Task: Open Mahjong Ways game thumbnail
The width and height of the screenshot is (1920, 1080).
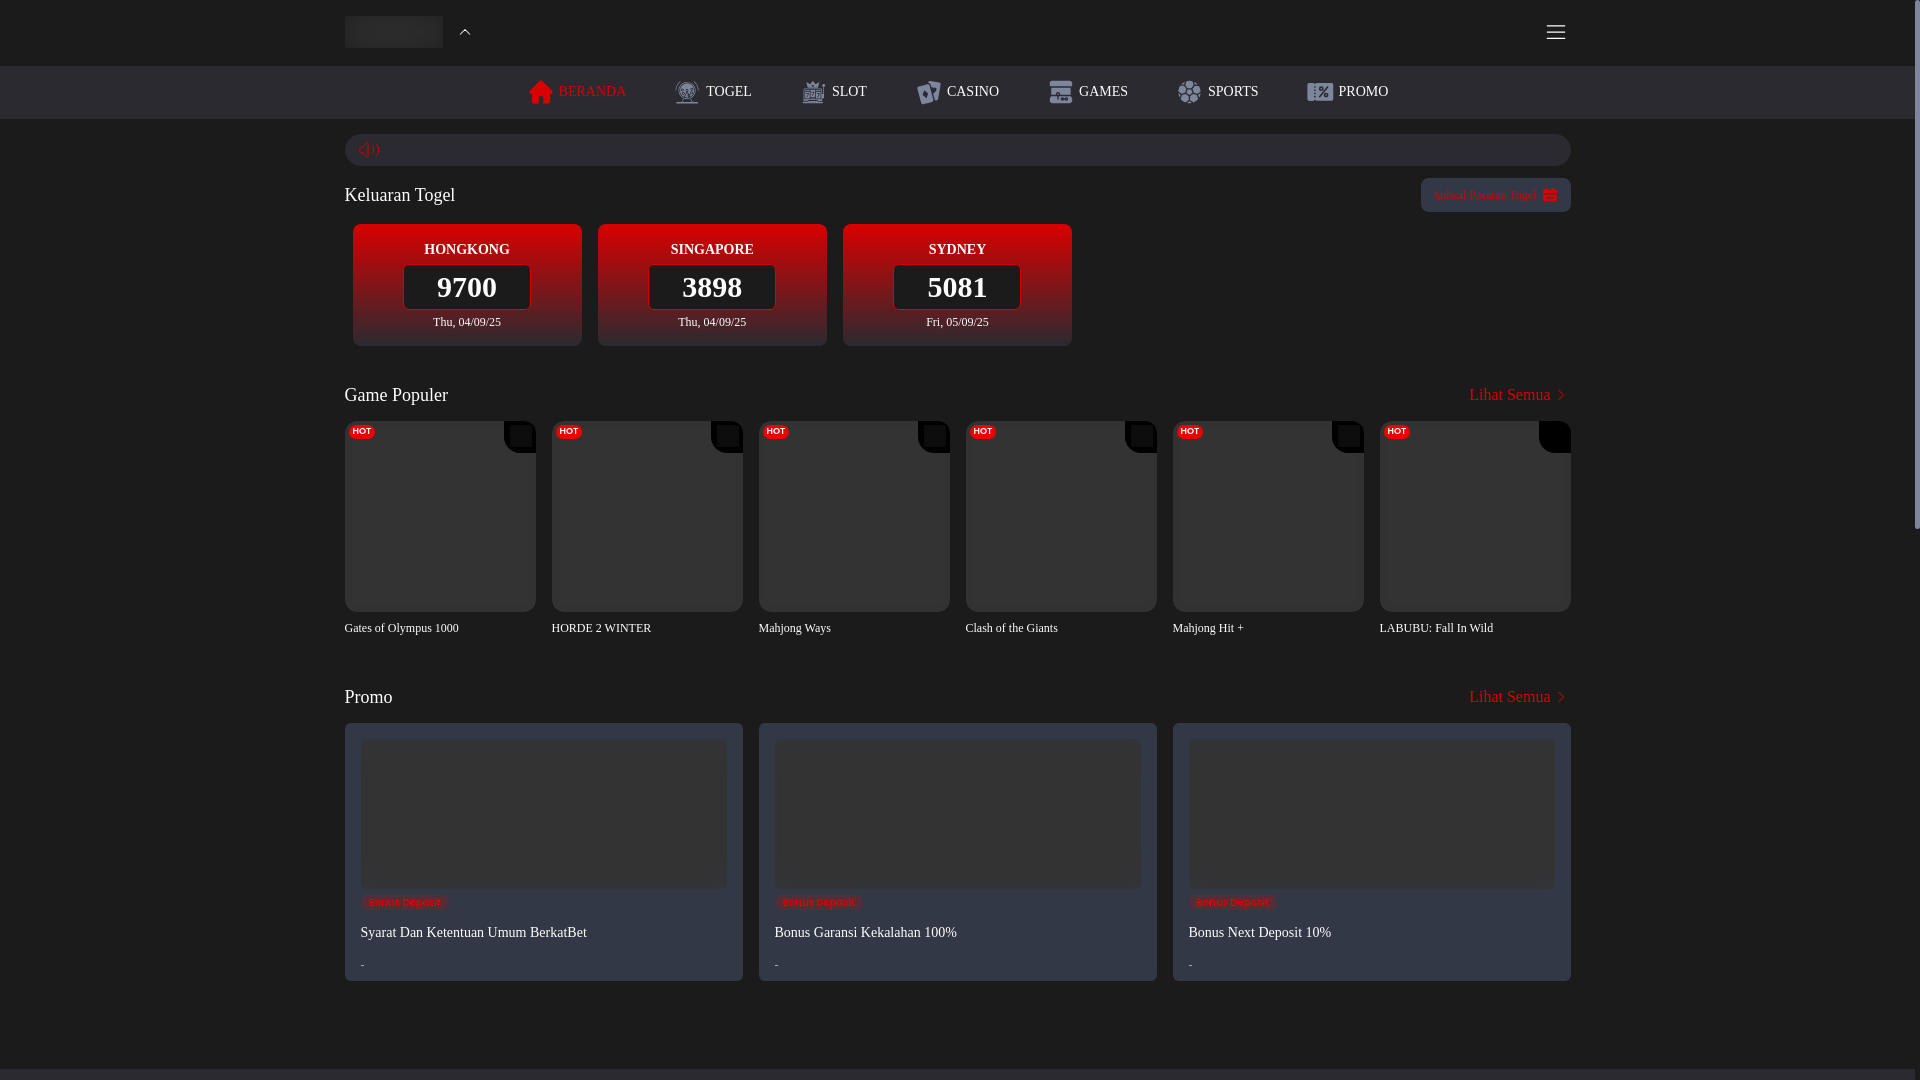Action: point(854,516)
